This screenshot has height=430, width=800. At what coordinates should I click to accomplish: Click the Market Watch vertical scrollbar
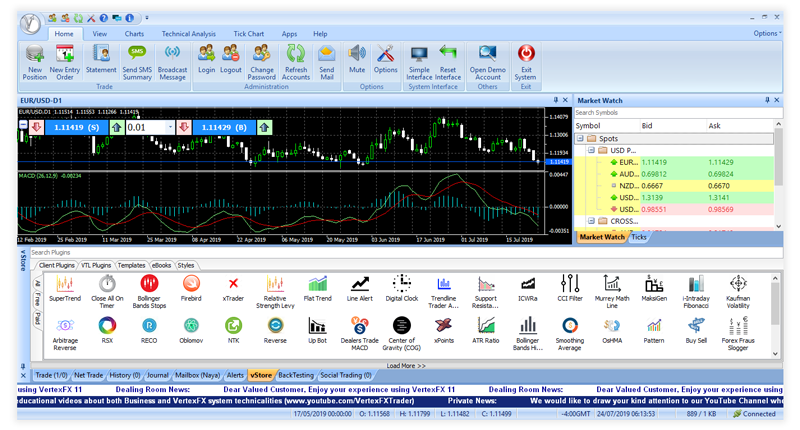coord(778,174)
